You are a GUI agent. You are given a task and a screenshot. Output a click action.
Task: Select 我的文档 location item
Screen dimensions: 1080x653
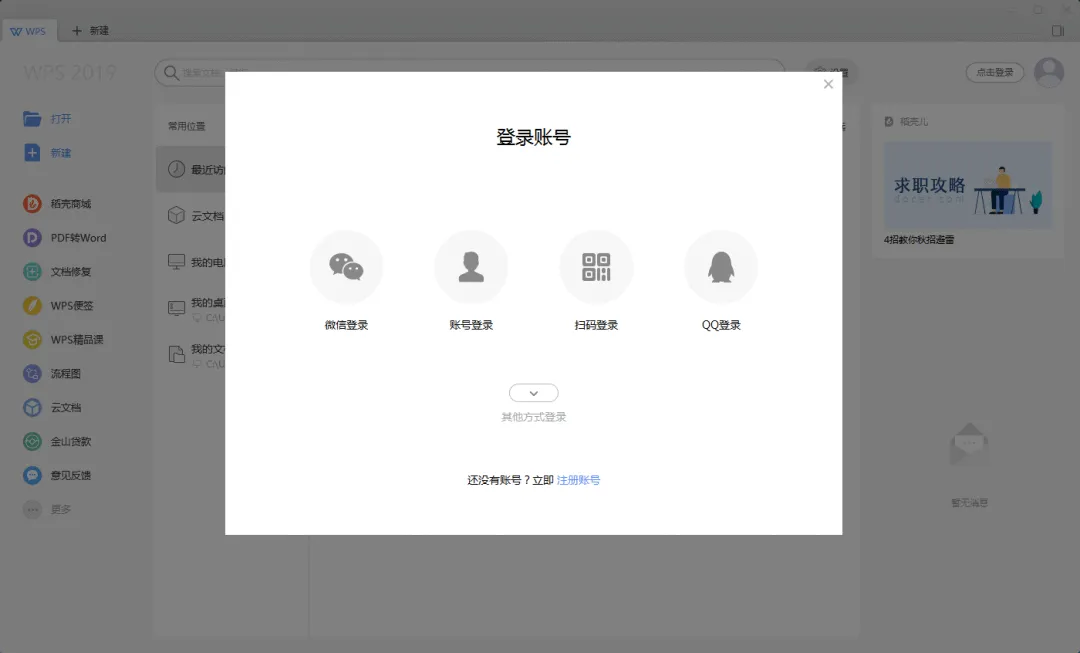(x=197, y=355)
